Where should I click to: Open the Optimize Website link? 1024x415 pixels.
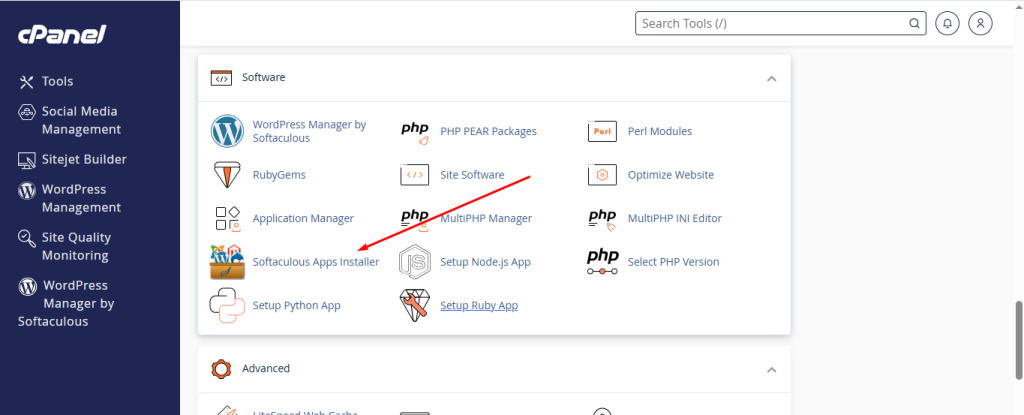(x=670, y=175)
